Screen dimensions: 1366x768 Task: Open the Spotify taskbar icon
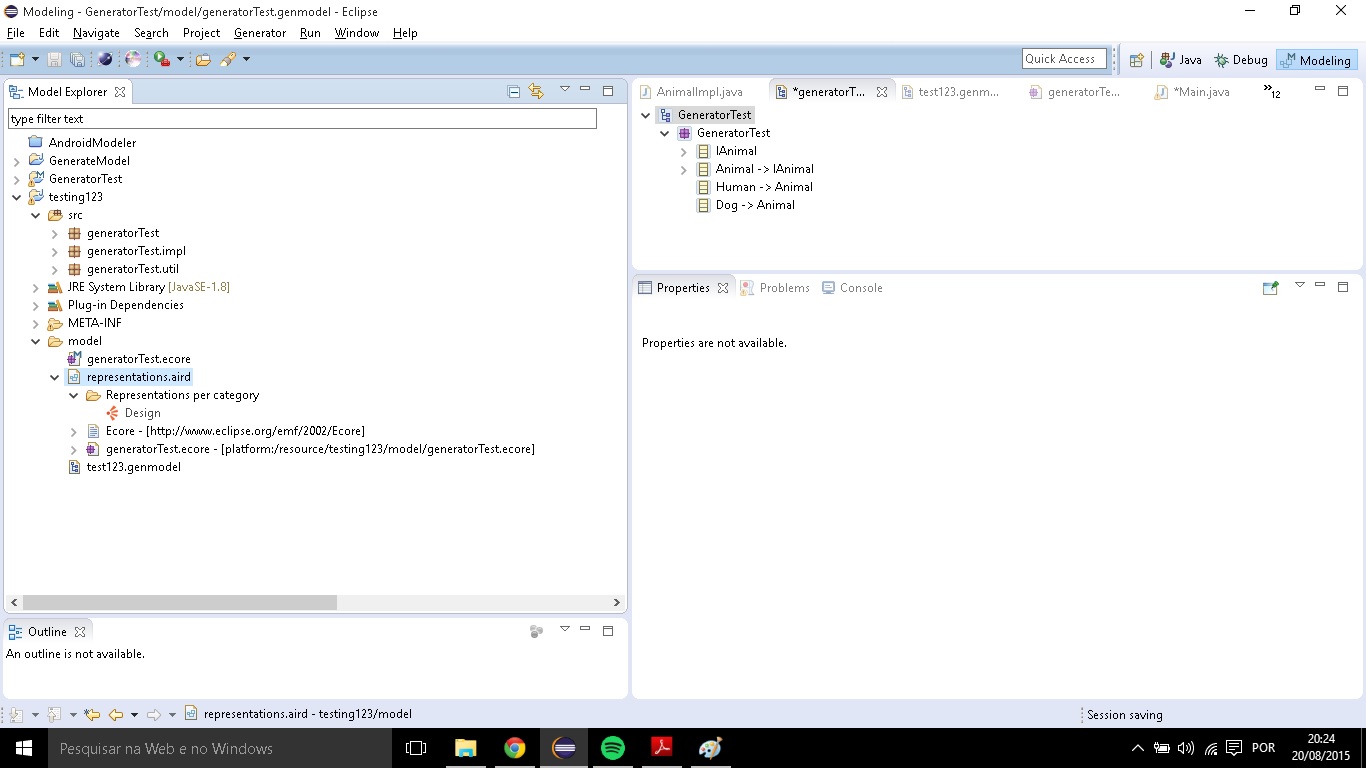(x=613, y=748)
